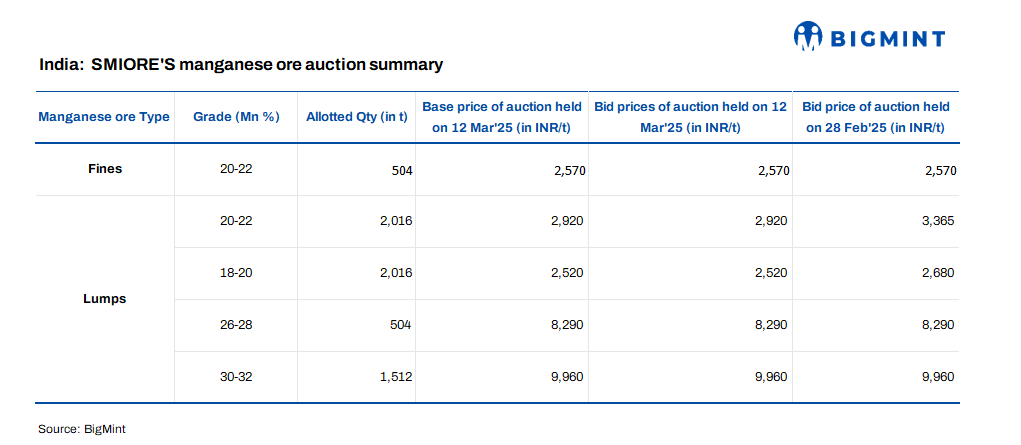The width and height of the screenshot is (1021, 445).
Task: Select the 9,960 base price for 30-32 grade
Action: [567, 377]
